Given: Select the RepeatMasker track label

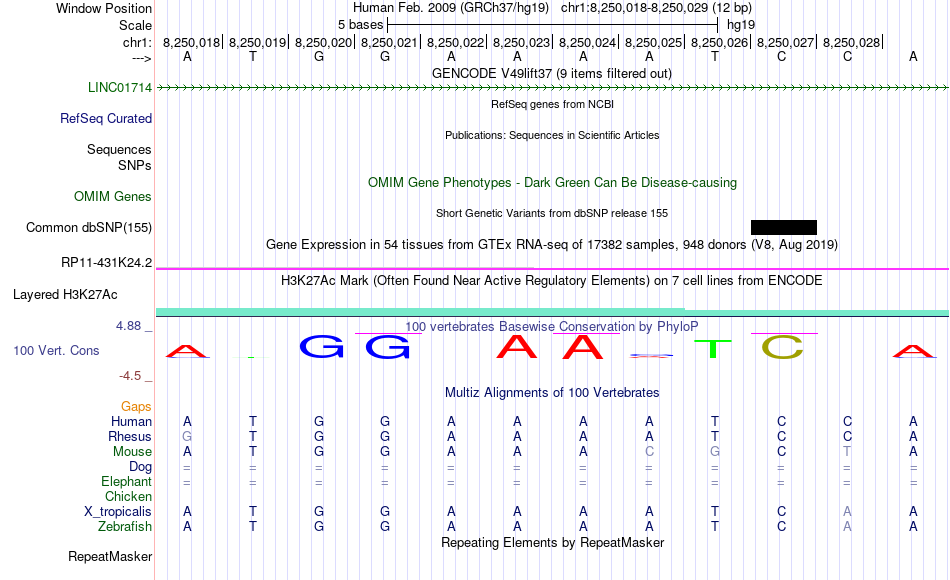Looking at the screenshot, I should (x=110, y=556).
